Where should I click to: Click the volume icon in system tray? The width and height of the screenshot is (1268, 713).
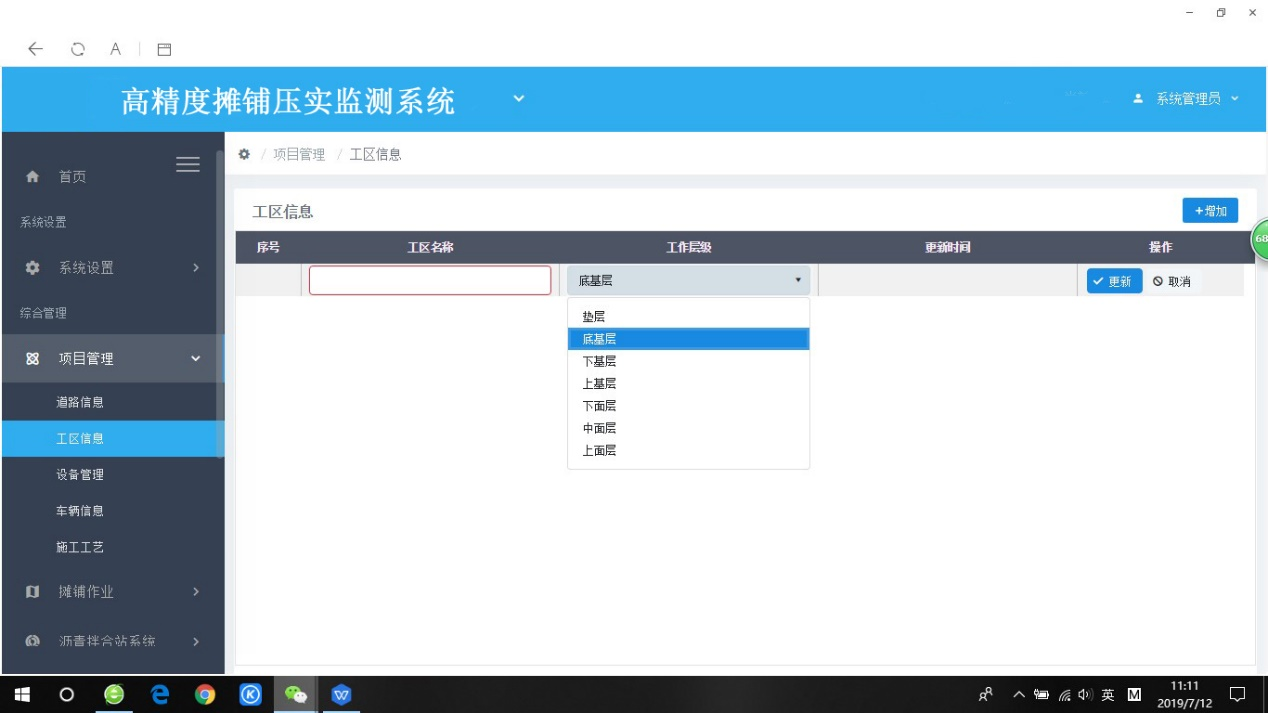(x=1085, y=695)
